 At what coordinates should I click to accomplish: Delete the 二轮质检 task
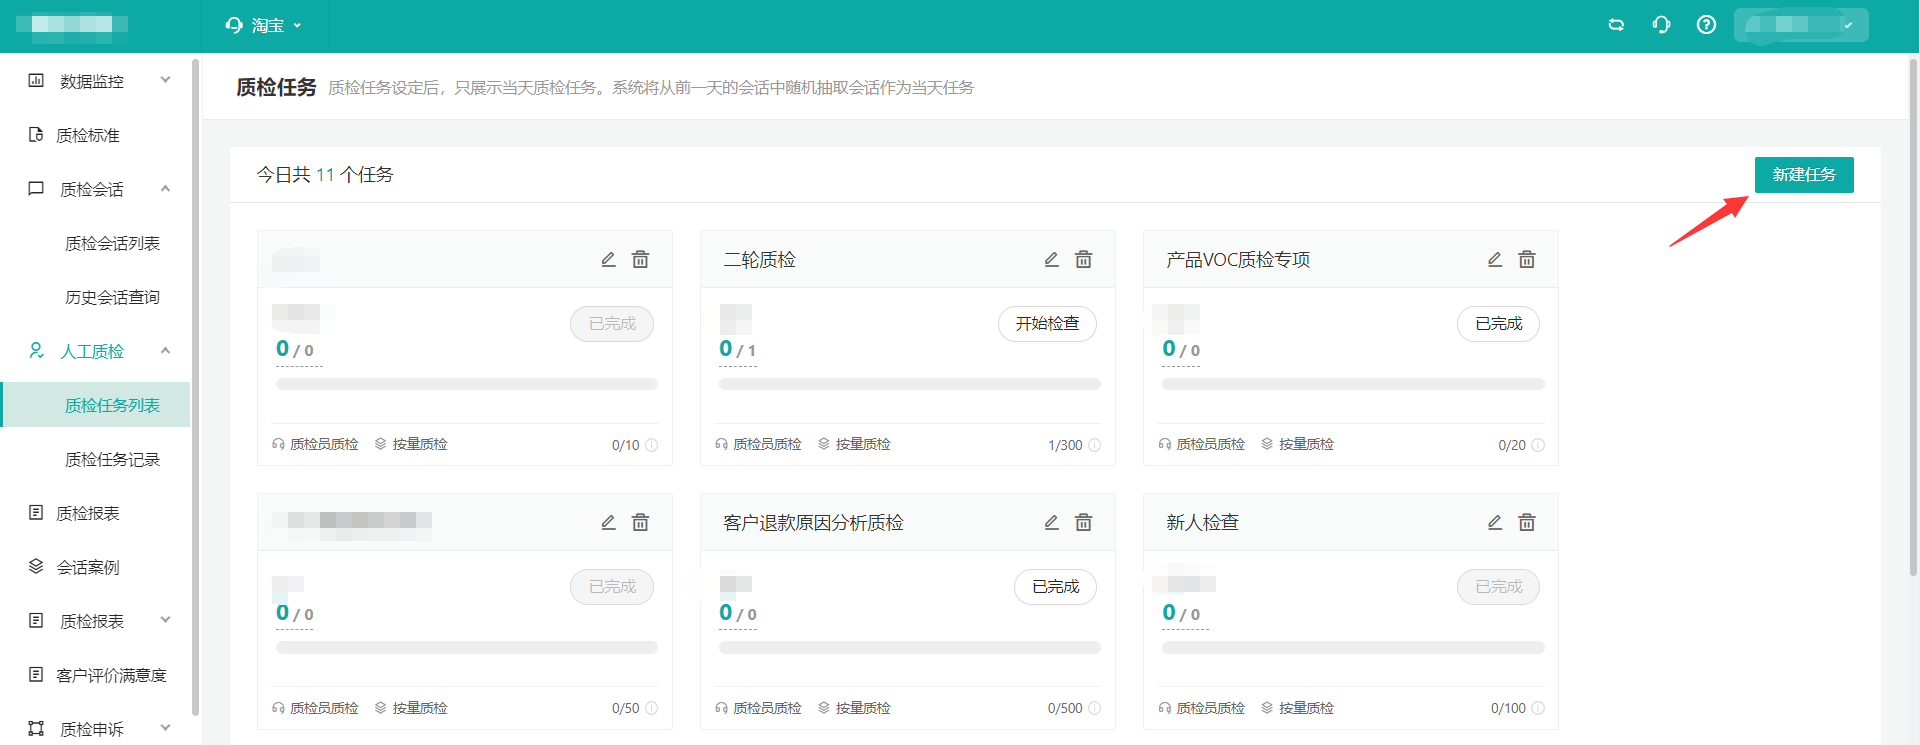pyautogui.click(x=1083, y=259)
